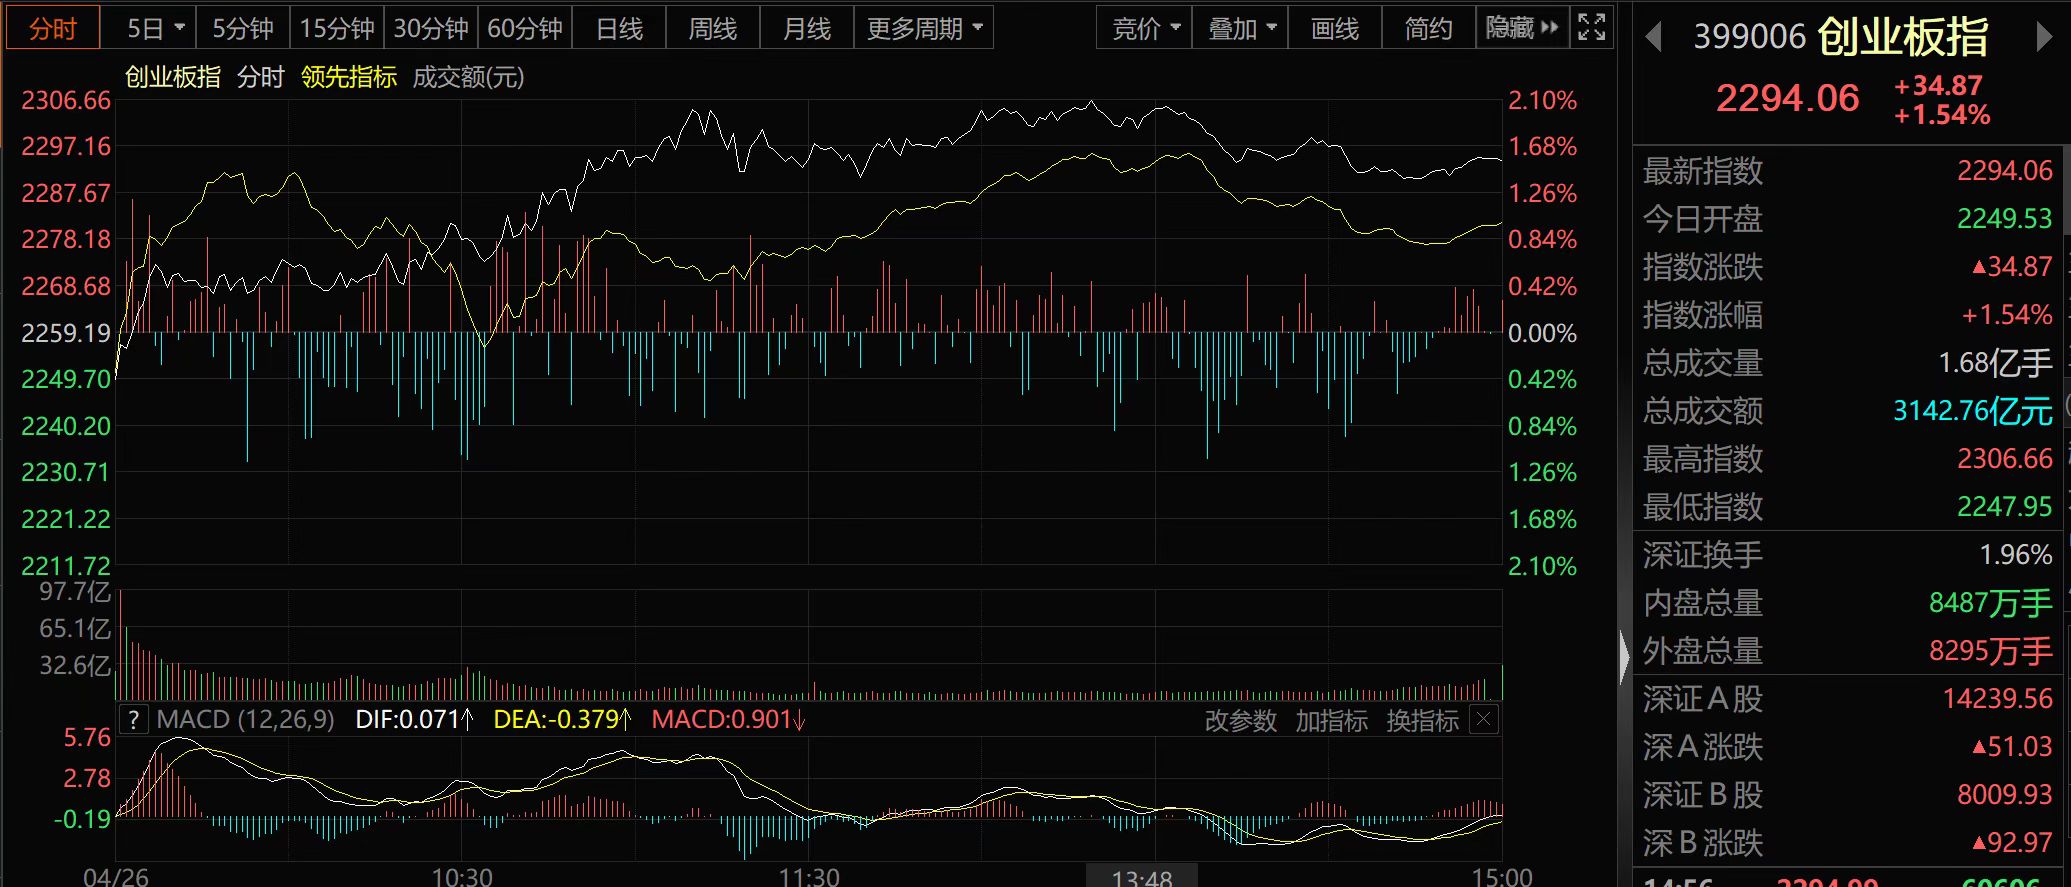
Task: Select the 60分钟 period tab
Action: pos(524,29)
